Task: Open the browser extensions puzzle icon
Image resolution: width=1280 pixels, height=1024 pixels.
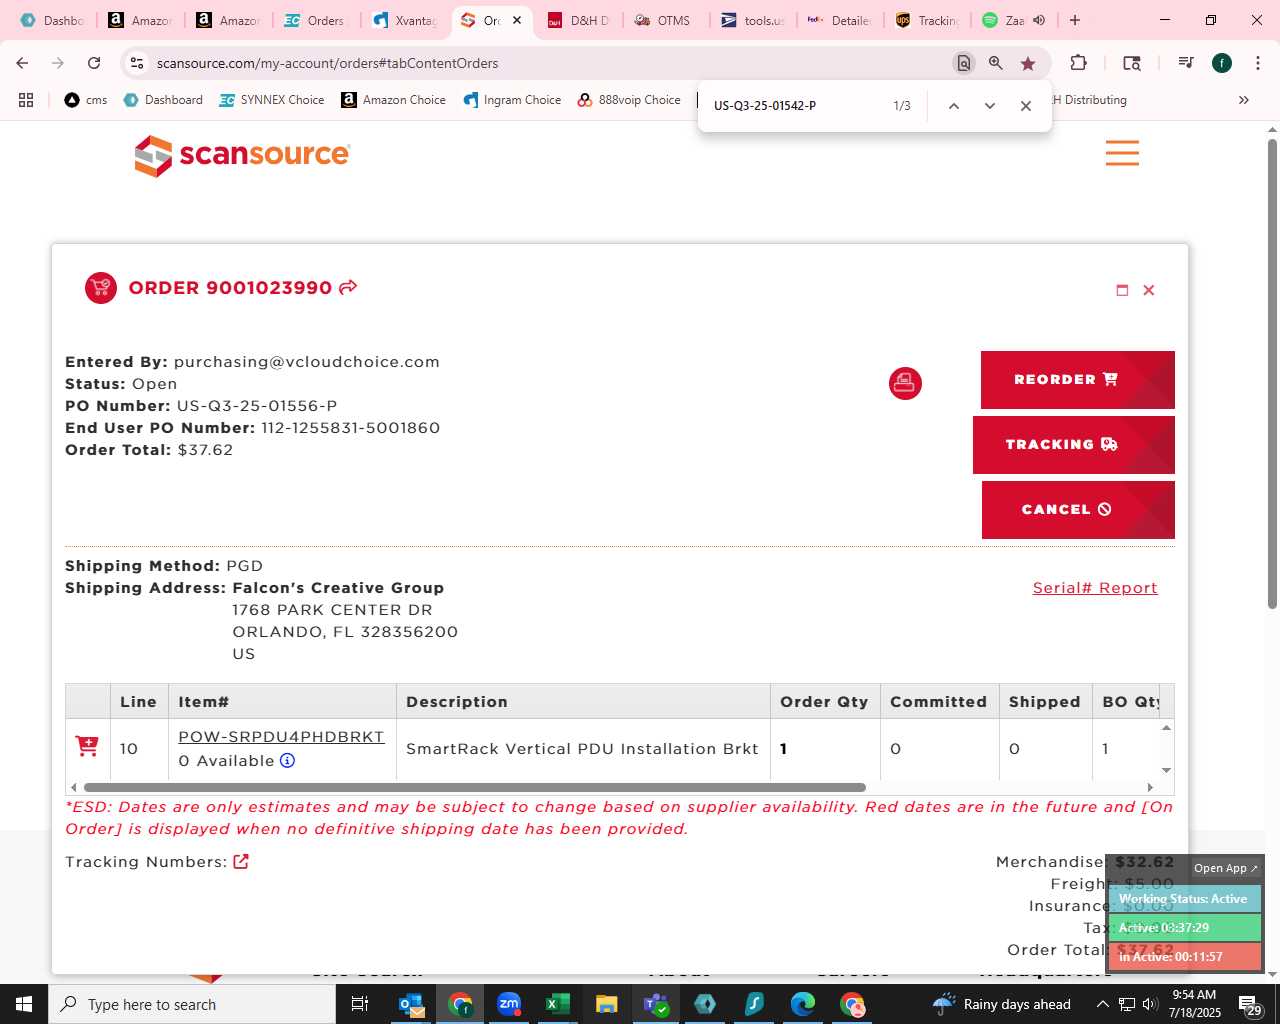Action: (x=1078, y=63)
